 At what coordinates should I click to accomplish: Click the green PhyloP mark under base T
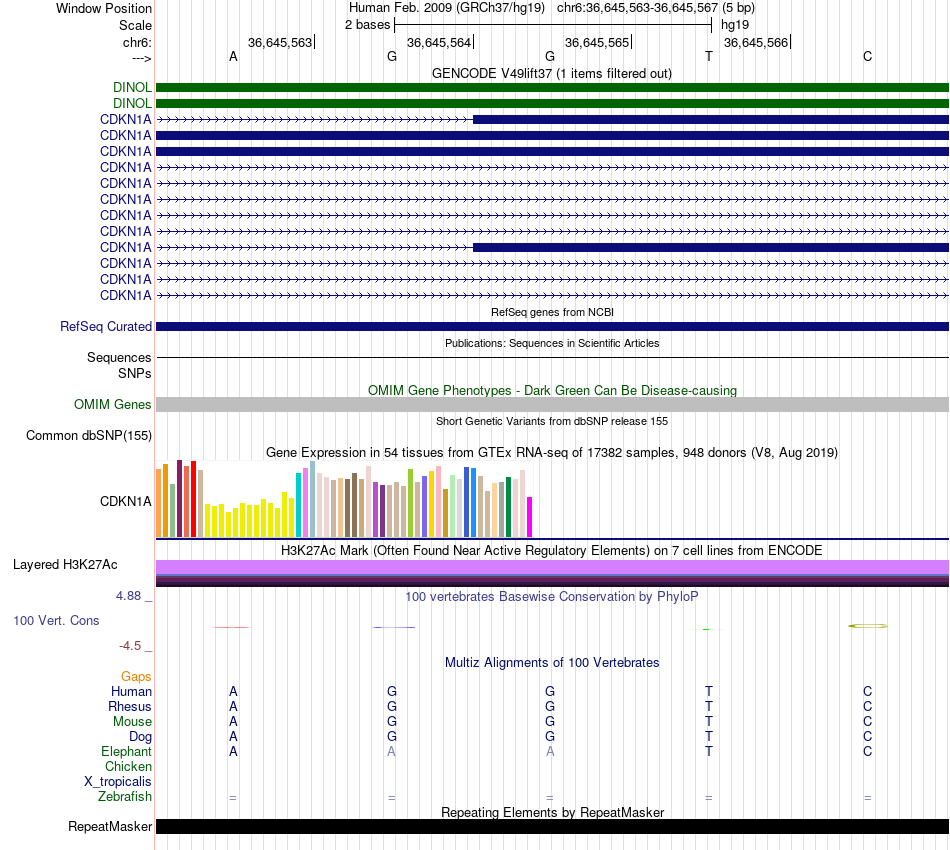[706, 629]
